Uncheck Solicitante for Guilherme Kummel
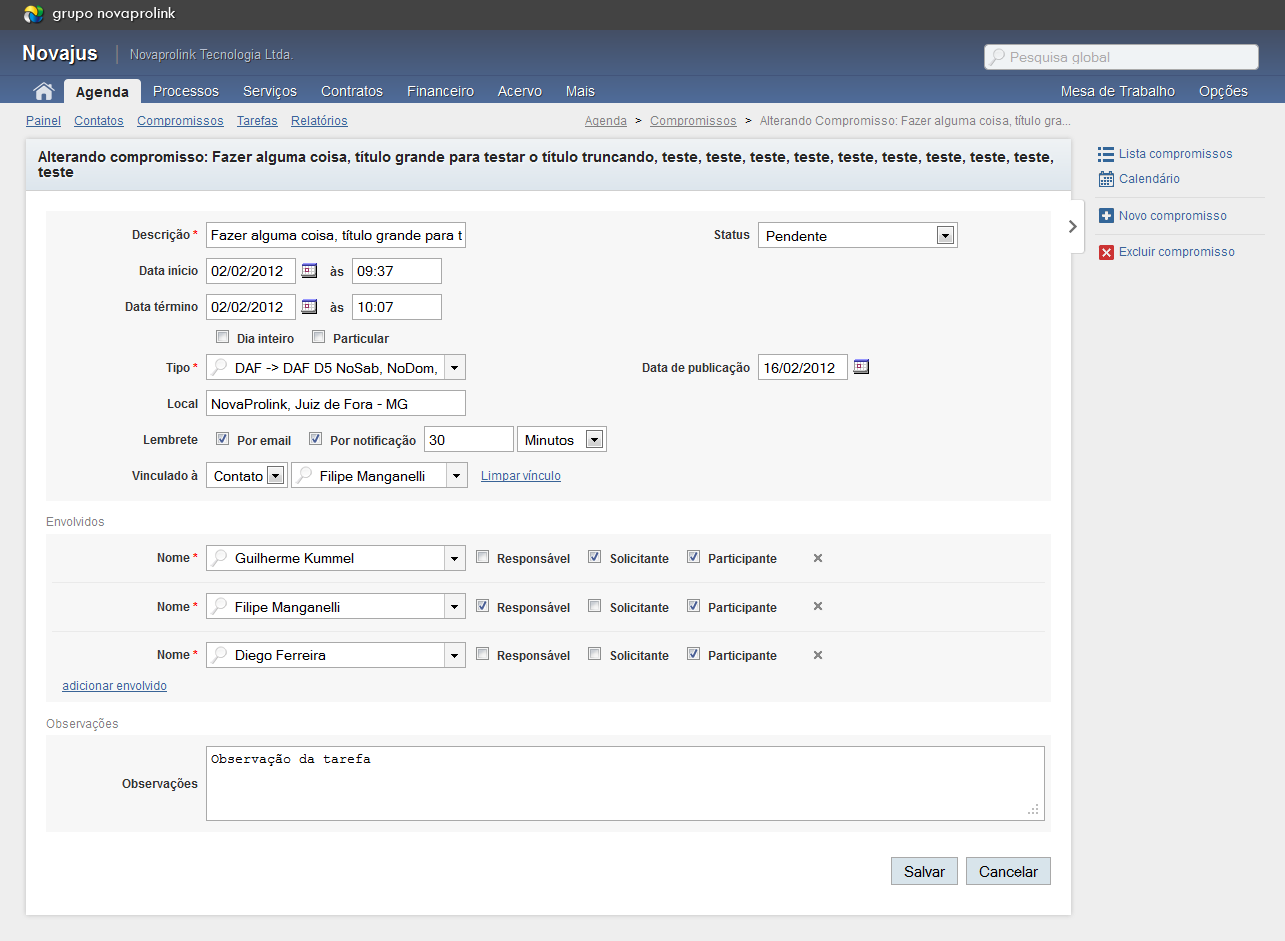Screen dimensions: 1285x941 point(595,557)
